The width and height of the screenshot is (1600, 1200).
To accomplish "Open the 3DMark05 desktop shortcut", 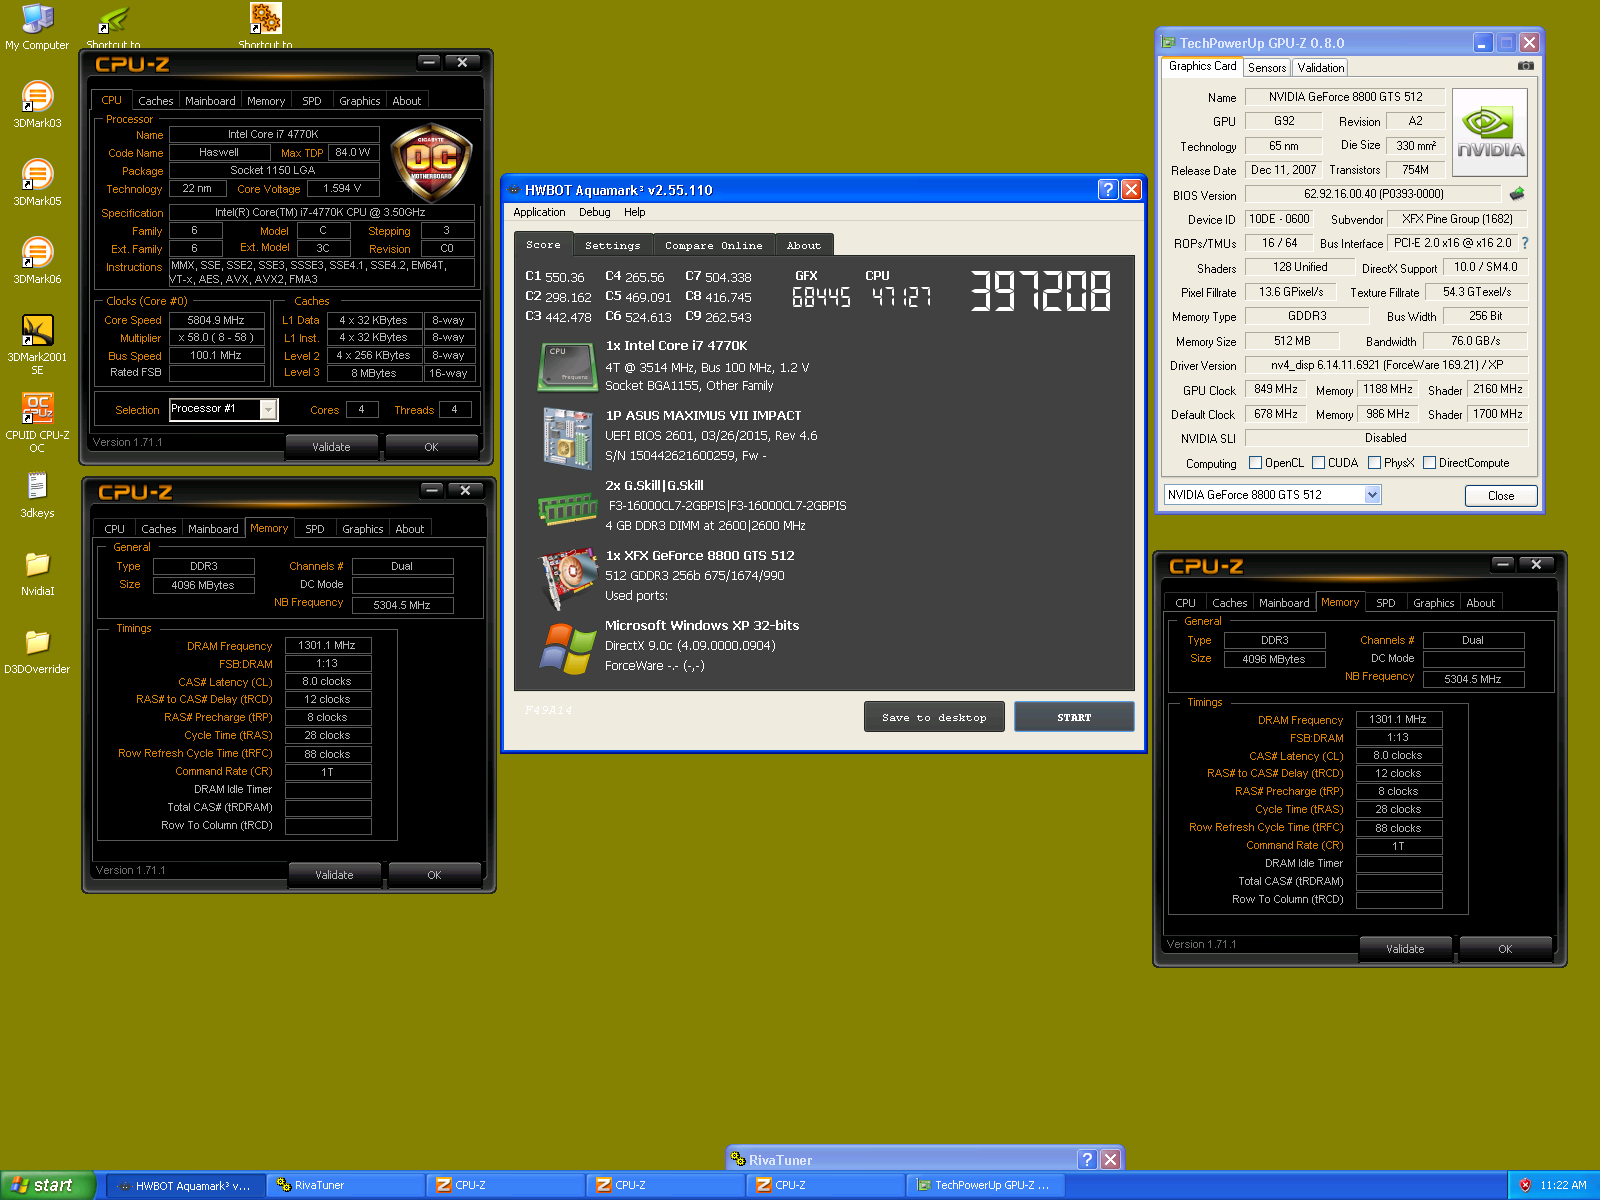I will click(x=37, y=182).
